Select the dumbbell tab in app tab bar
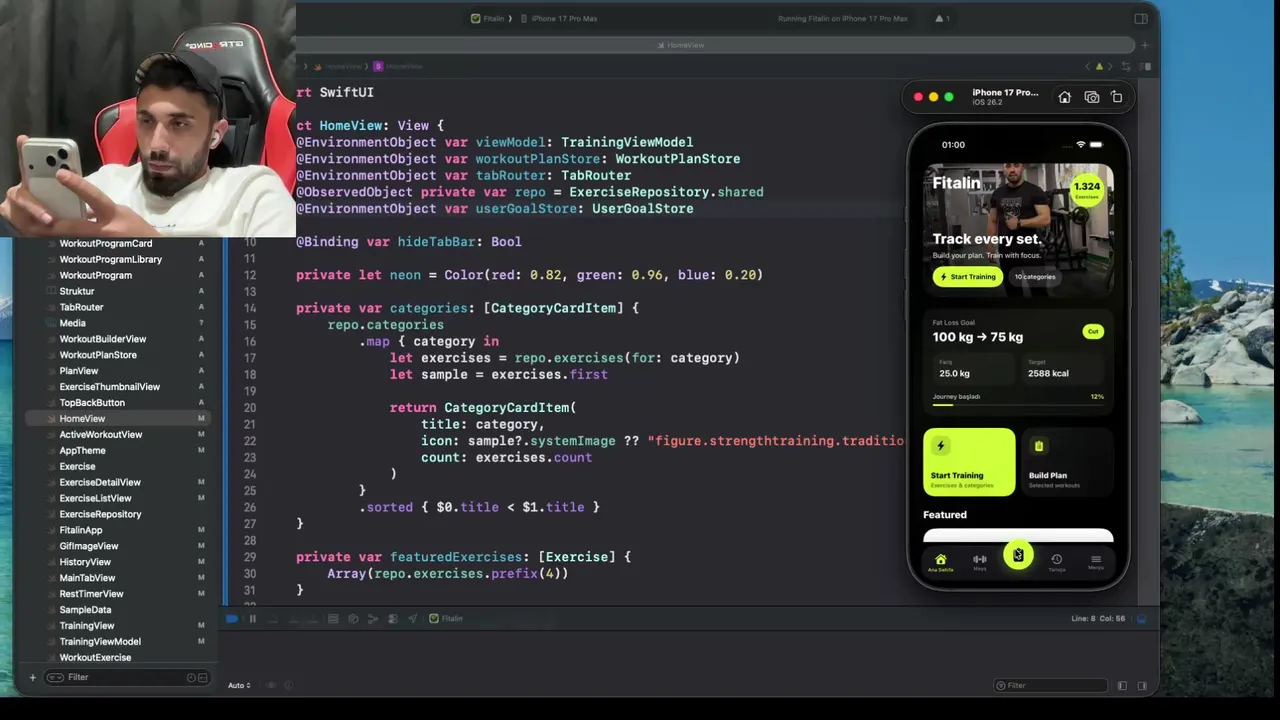 (980, 563)
